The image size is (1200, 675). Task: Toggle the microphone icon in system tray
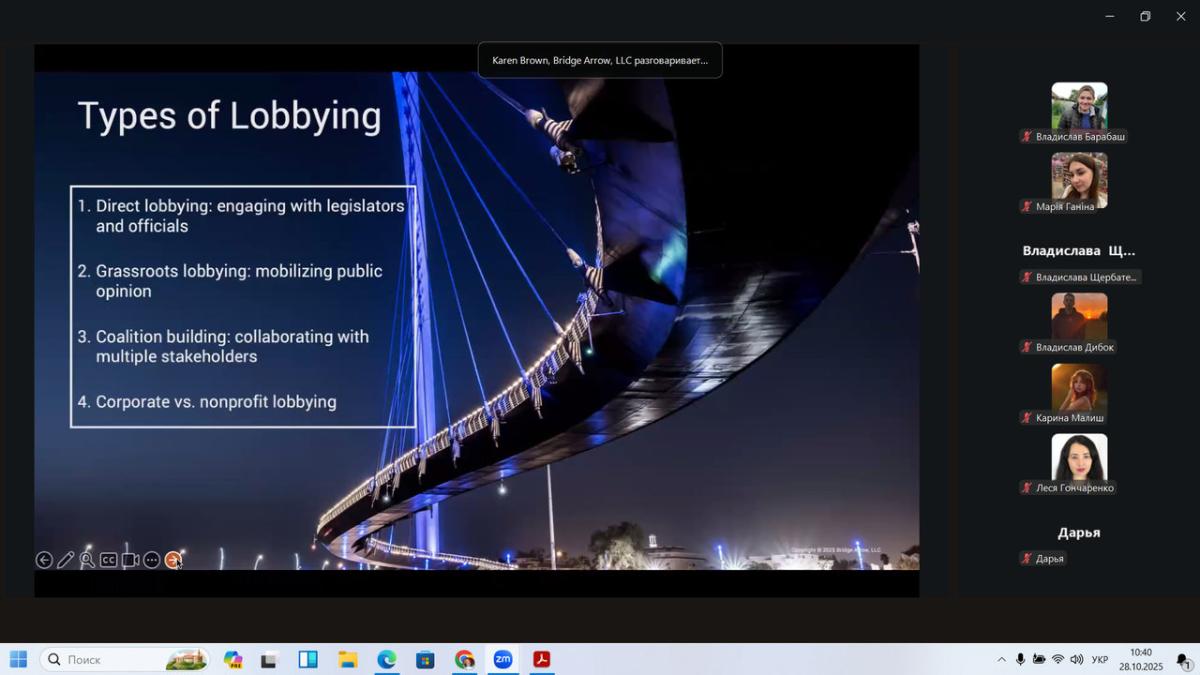(x=1020, y=660)
